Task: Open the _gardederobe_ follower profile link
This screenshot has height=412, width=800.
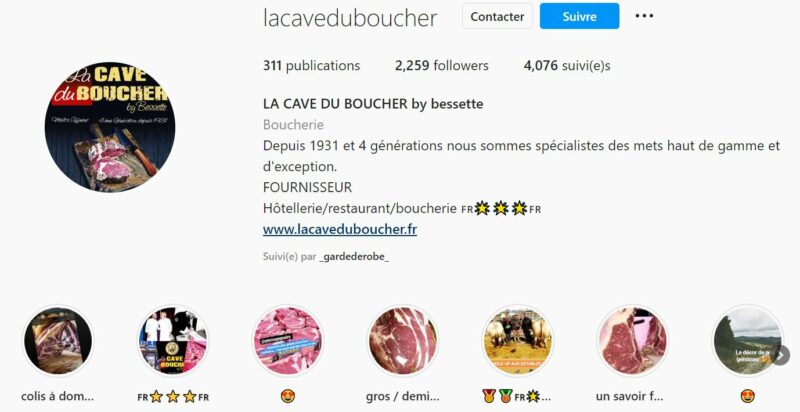Action: click(354, 256)
